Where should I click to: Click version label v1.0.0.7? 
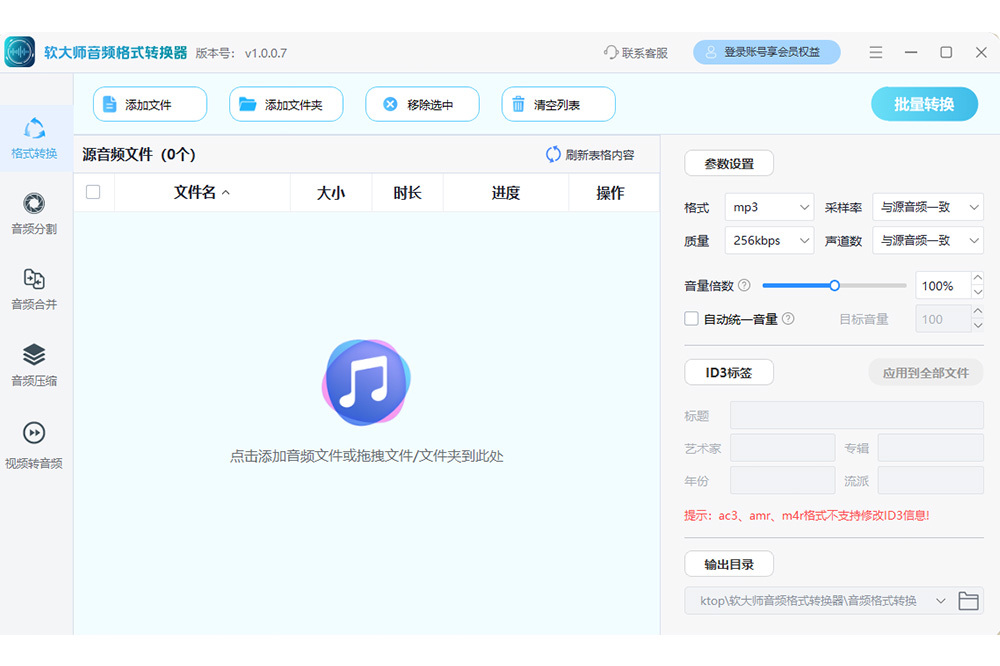(266, 53)
